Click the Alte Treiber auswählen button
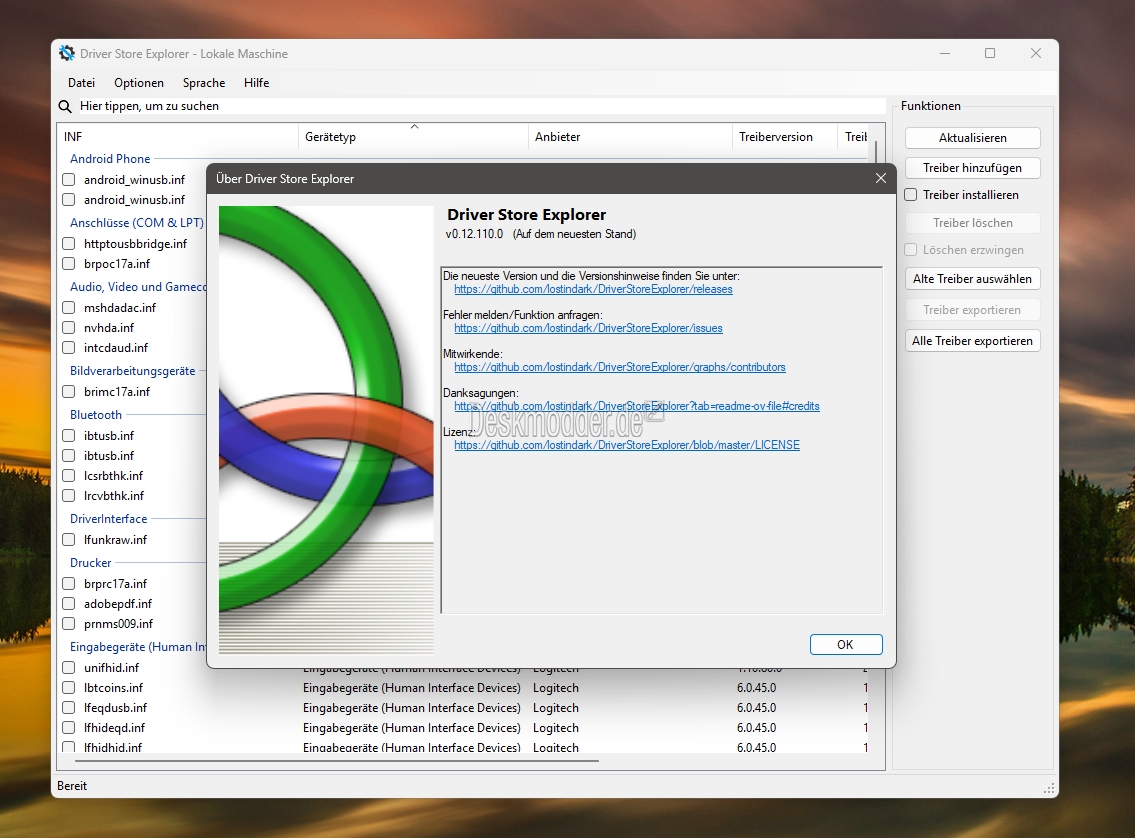1135x838 pixels. (x=972, y=279)
